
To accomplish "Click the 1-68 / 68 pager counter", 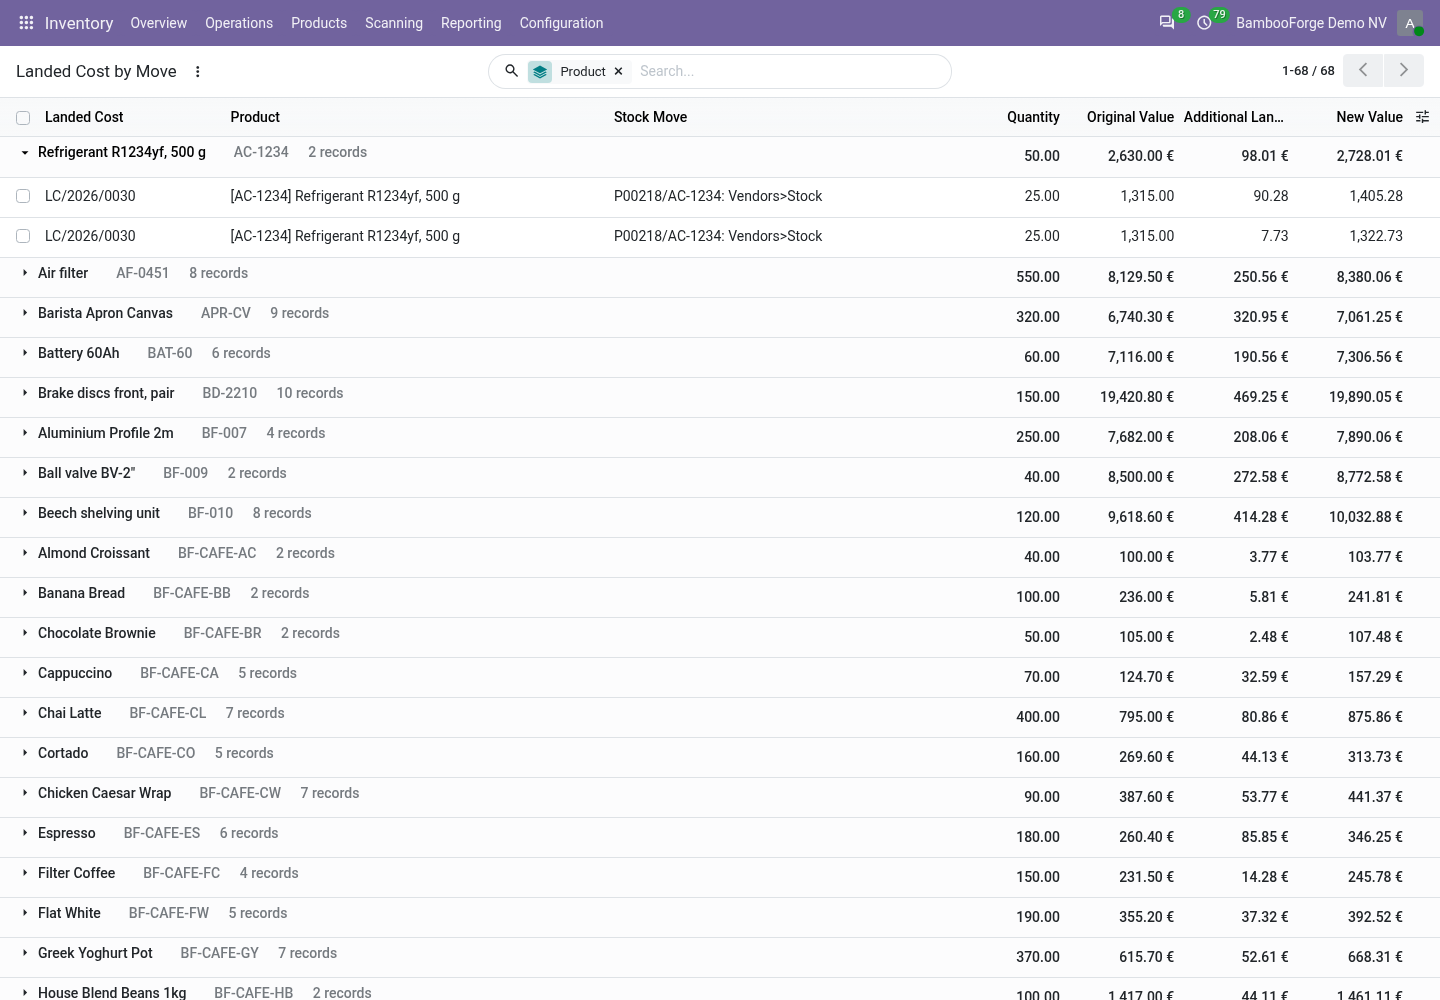I will pos(1308,71).
